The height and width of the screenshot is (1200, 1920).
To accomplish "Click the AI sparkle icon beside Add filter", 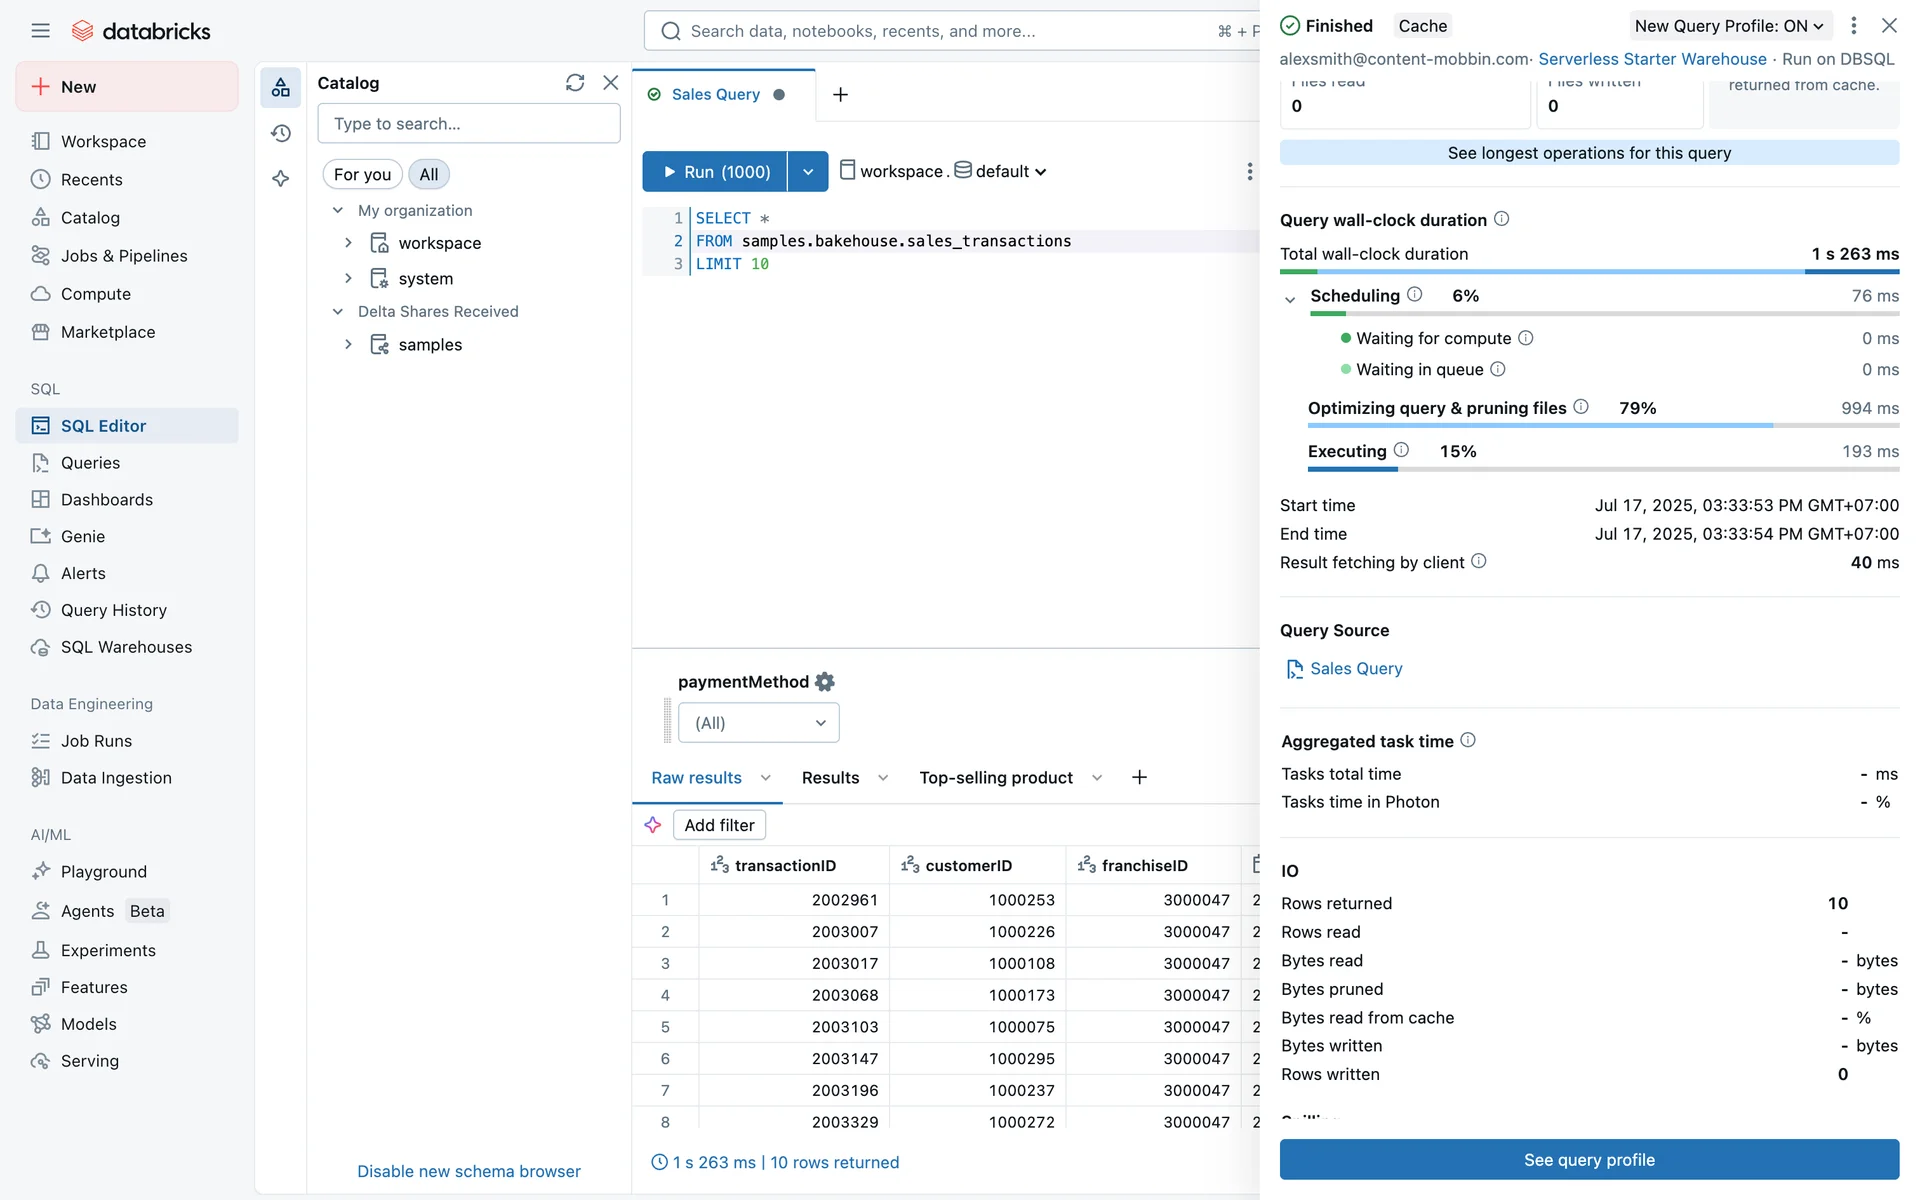I will click(x=653, y=825).
